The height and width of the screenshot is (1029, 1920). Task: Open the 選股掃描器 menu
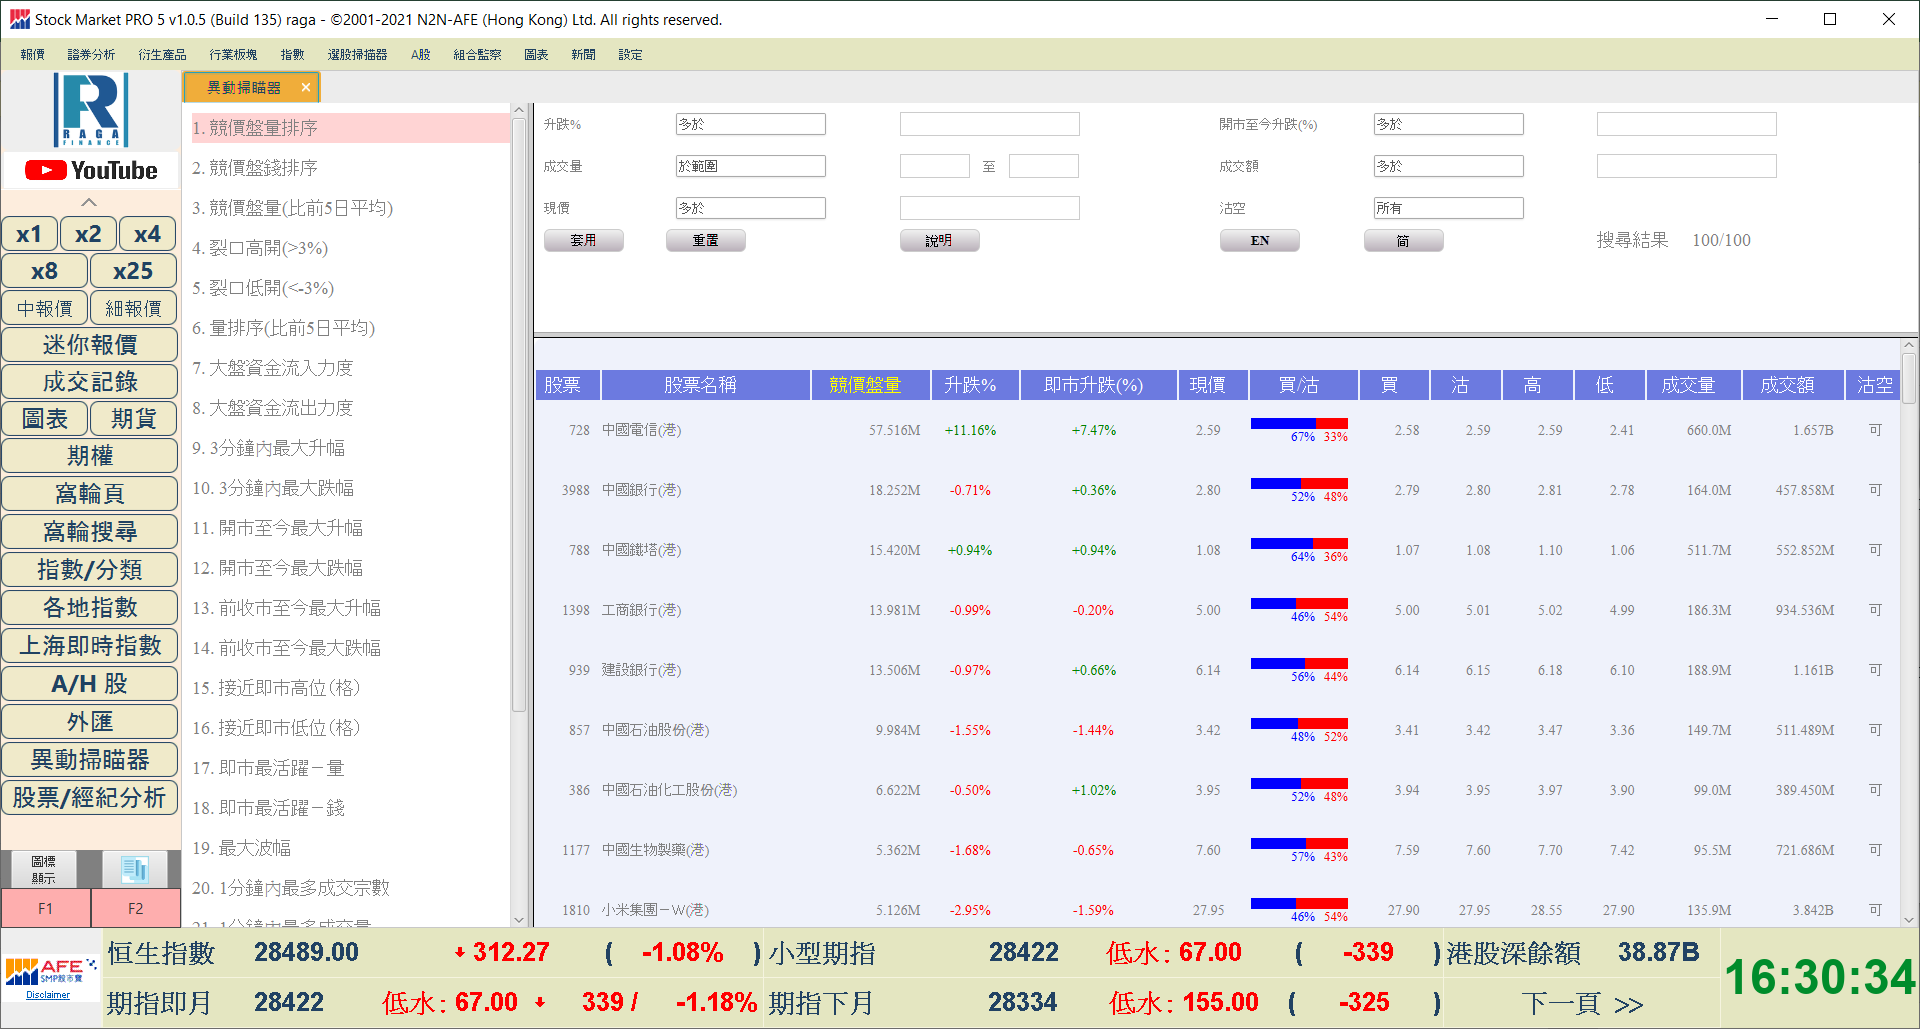(x=357, y=55)
